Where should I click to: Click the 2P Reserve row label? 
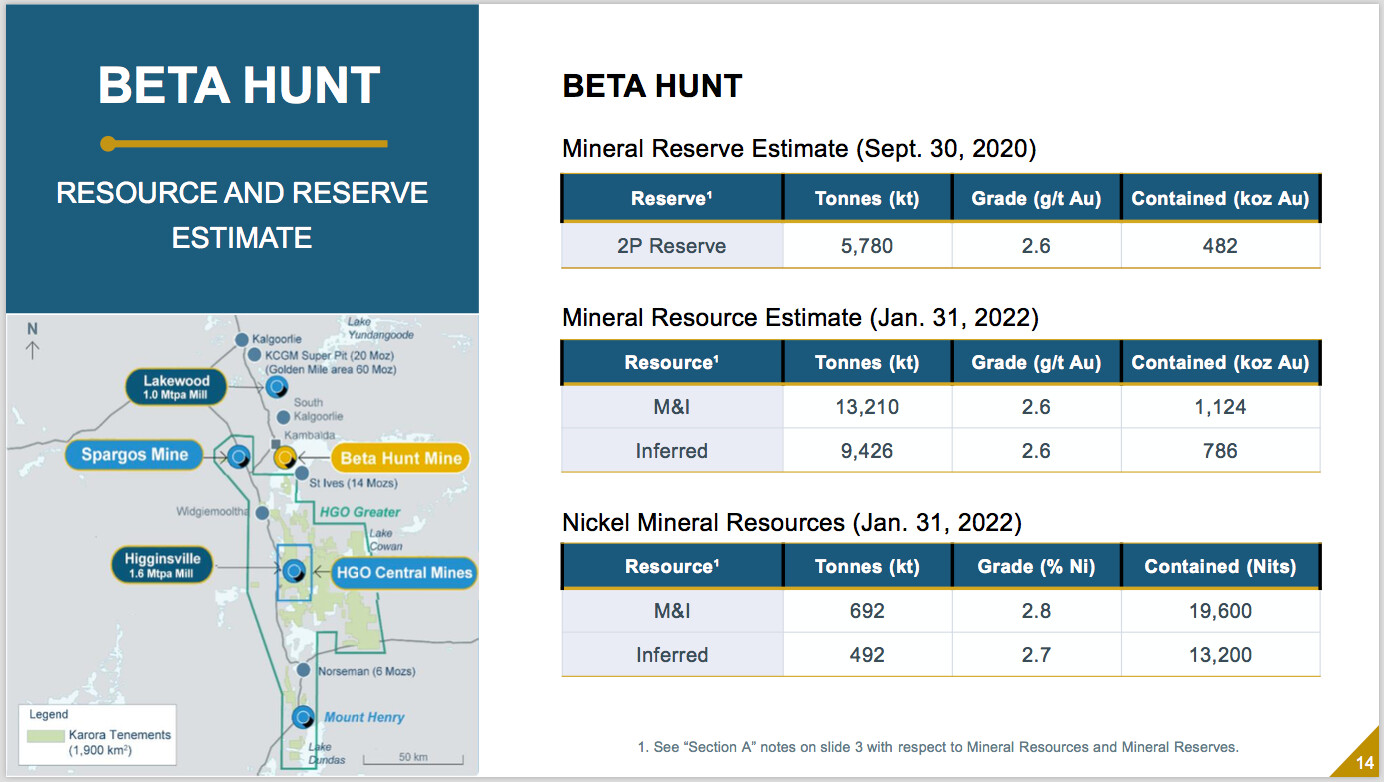click(x=672, y=246)
